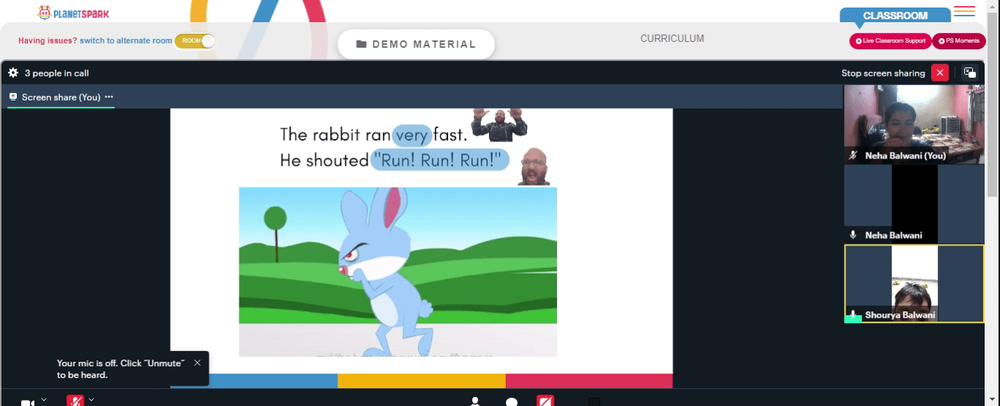Toggle picture-in-picture view icon
Screen dimensions: 1000x406
[969, 73]
